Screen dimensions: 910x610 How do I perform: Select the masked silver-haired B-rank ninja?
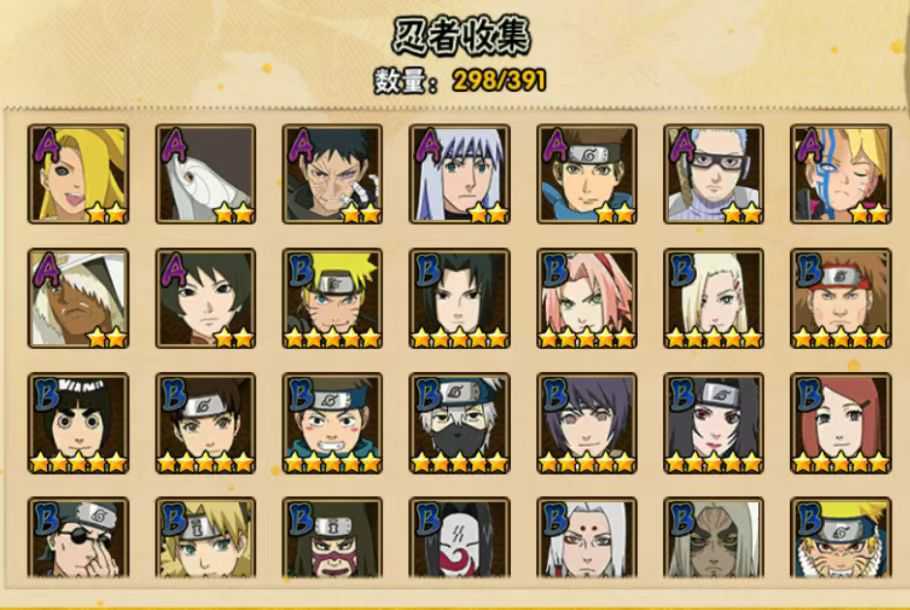pyautogui.click(x=459, y=423)
